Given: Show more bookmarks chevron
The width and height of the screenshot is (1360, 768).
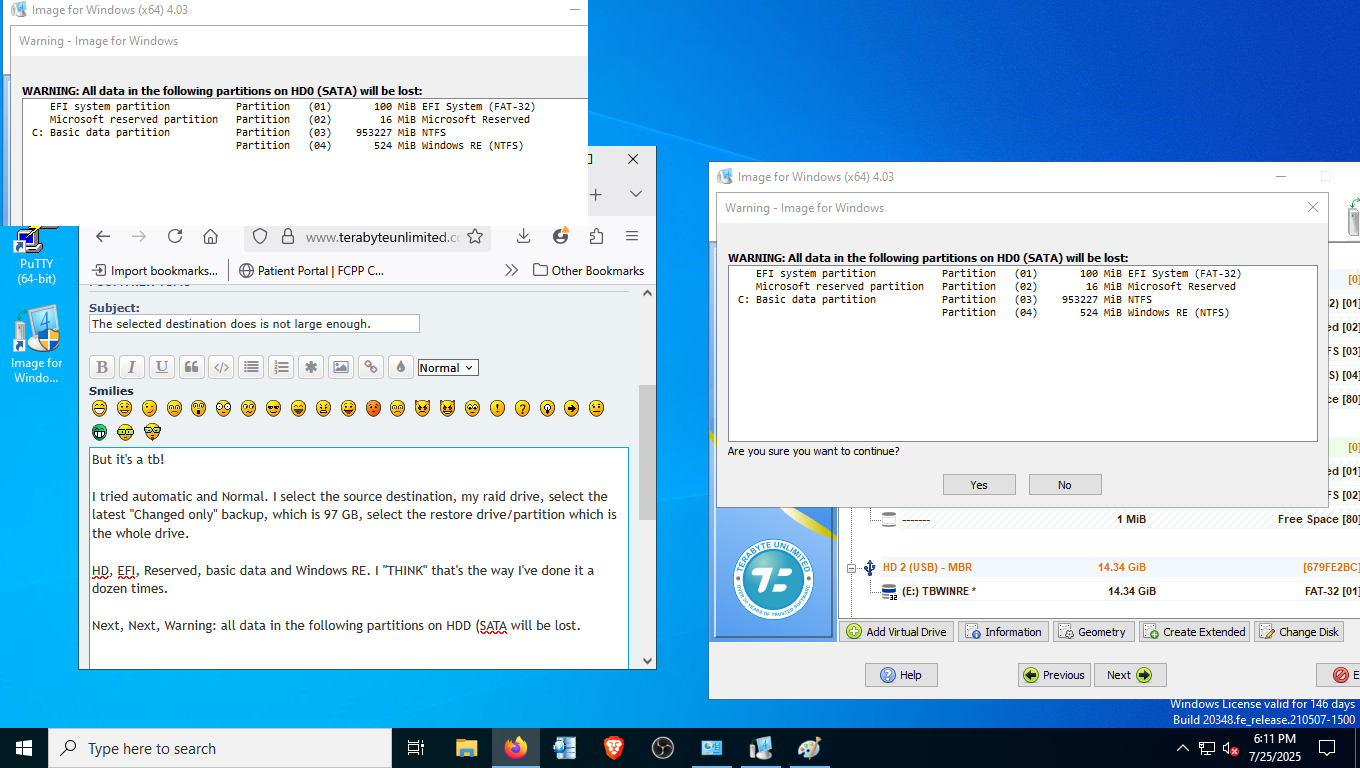Looking at the screenshot, I should [x=511, y=270].
